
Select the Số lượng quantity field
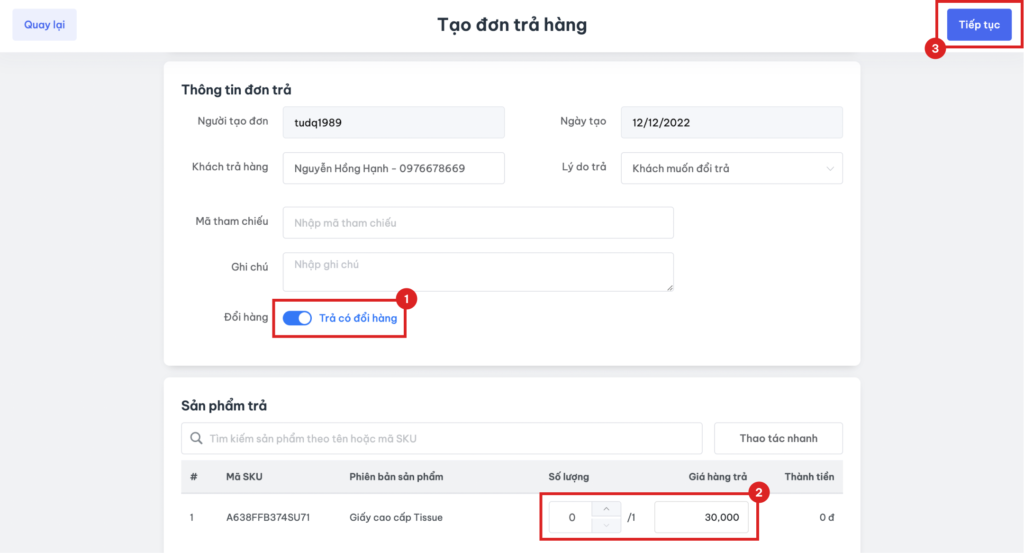pyautogui.click(x=572, y=517)
